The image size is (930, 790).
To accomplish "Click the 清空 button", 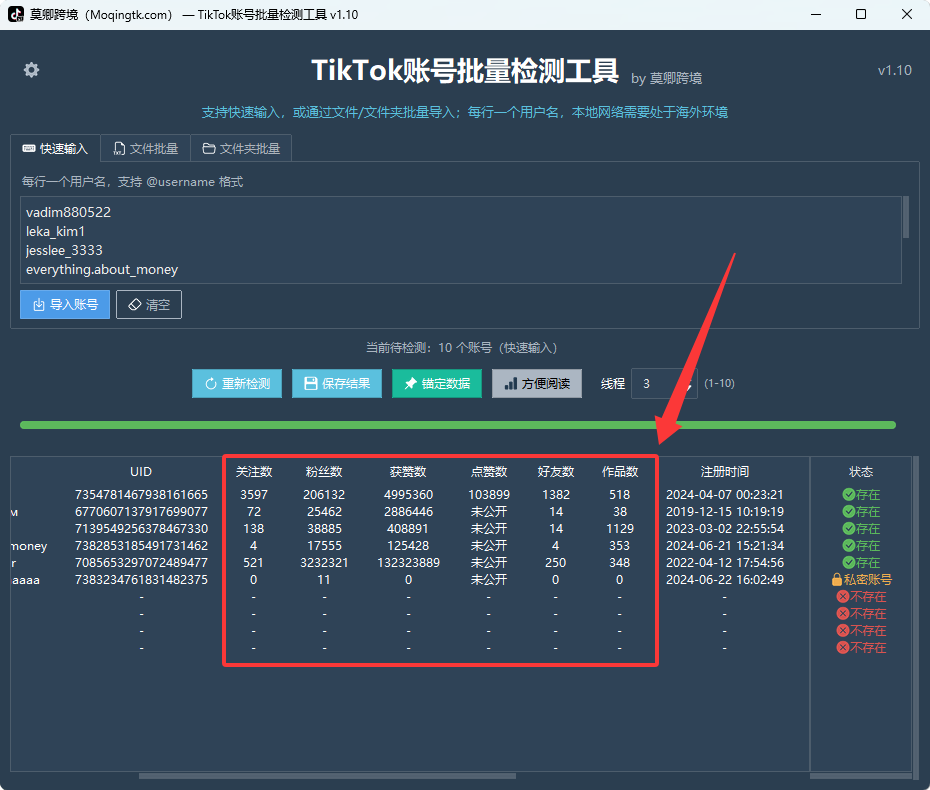I will point(149,304).
